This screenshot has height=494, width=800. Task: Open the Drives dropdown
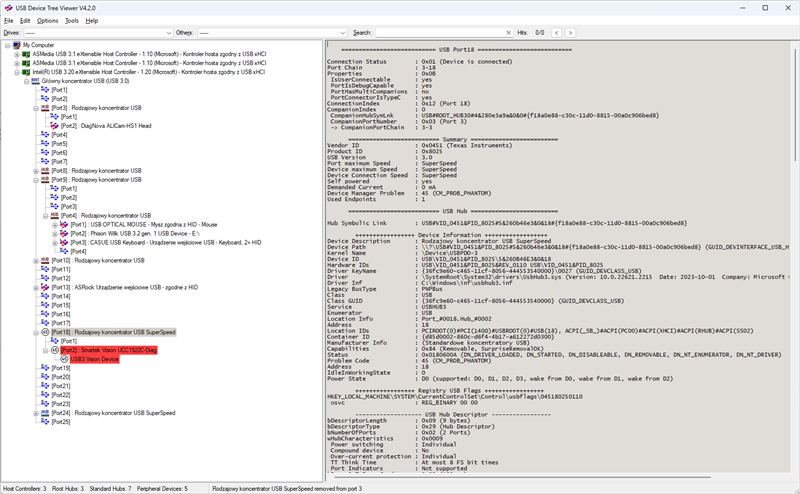pos(98,33)
